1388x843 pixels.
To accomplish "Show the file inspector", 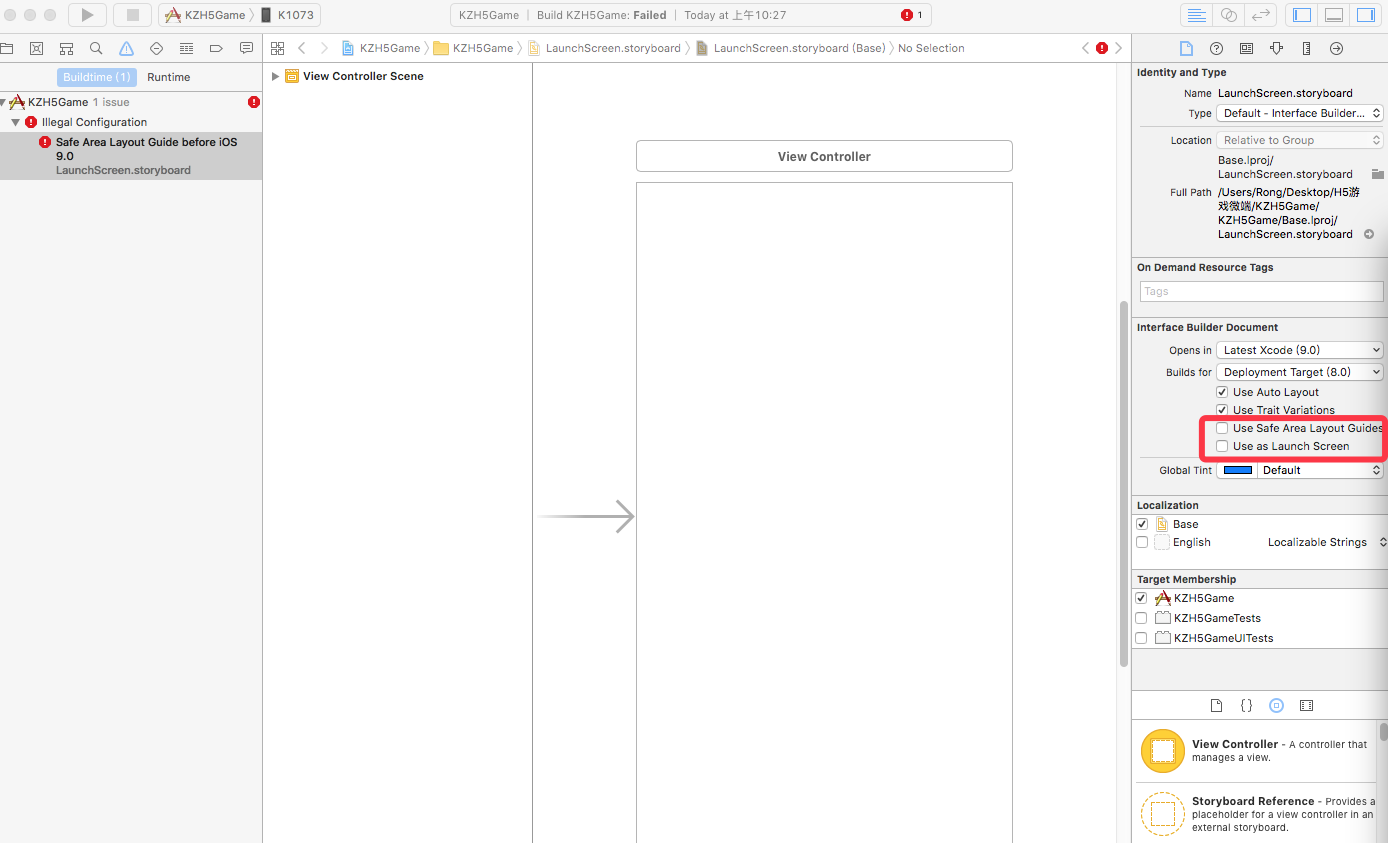I will coord(1186,48).
